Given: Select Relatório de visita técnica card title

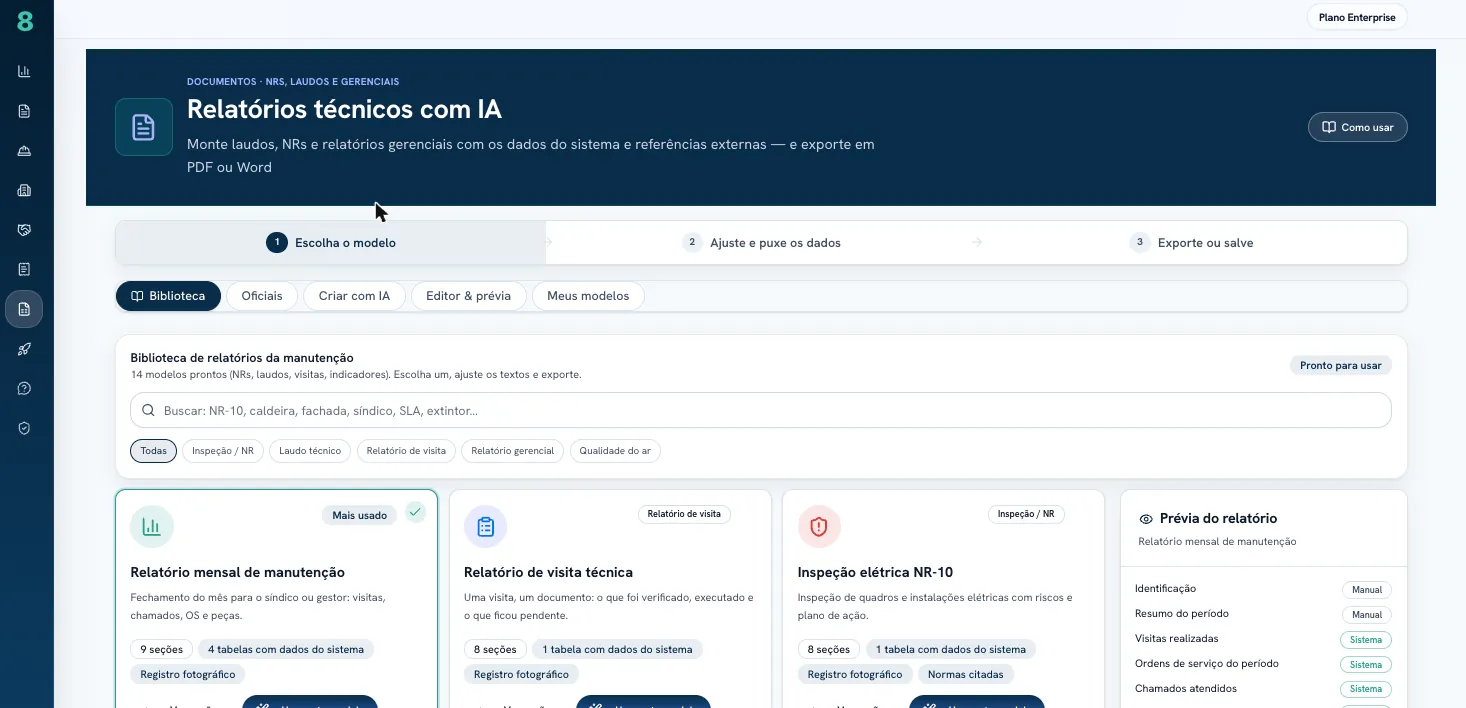Looking at the screenshot, I should (x=548, y=572).
